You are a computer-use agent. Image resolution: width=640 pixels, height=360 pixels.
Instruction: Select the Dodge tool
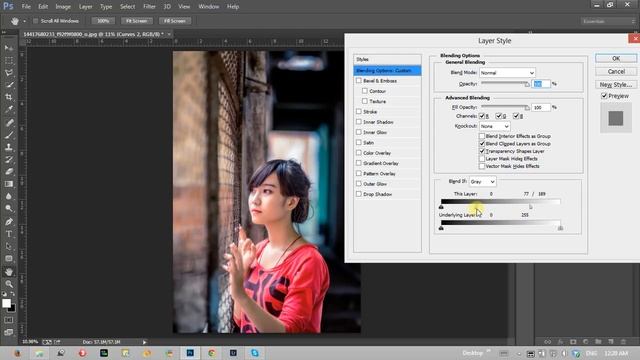click(9, 208)
